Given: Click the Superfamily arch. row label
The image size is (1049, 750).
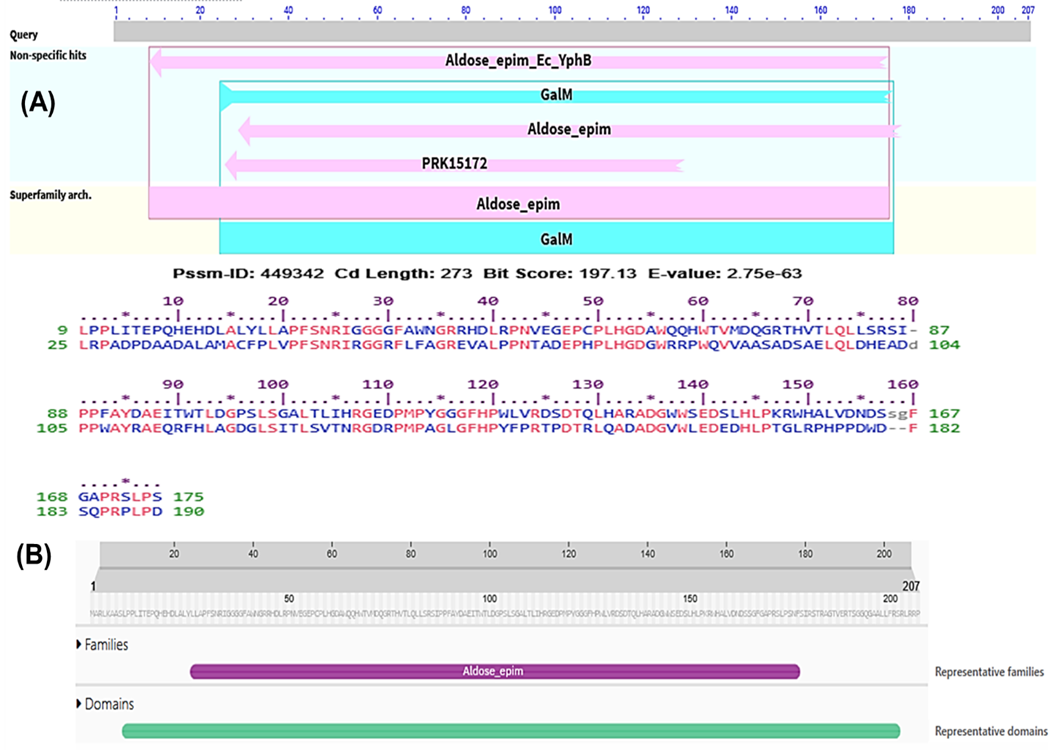Looking at the screenshot, I should click(51, 195).
